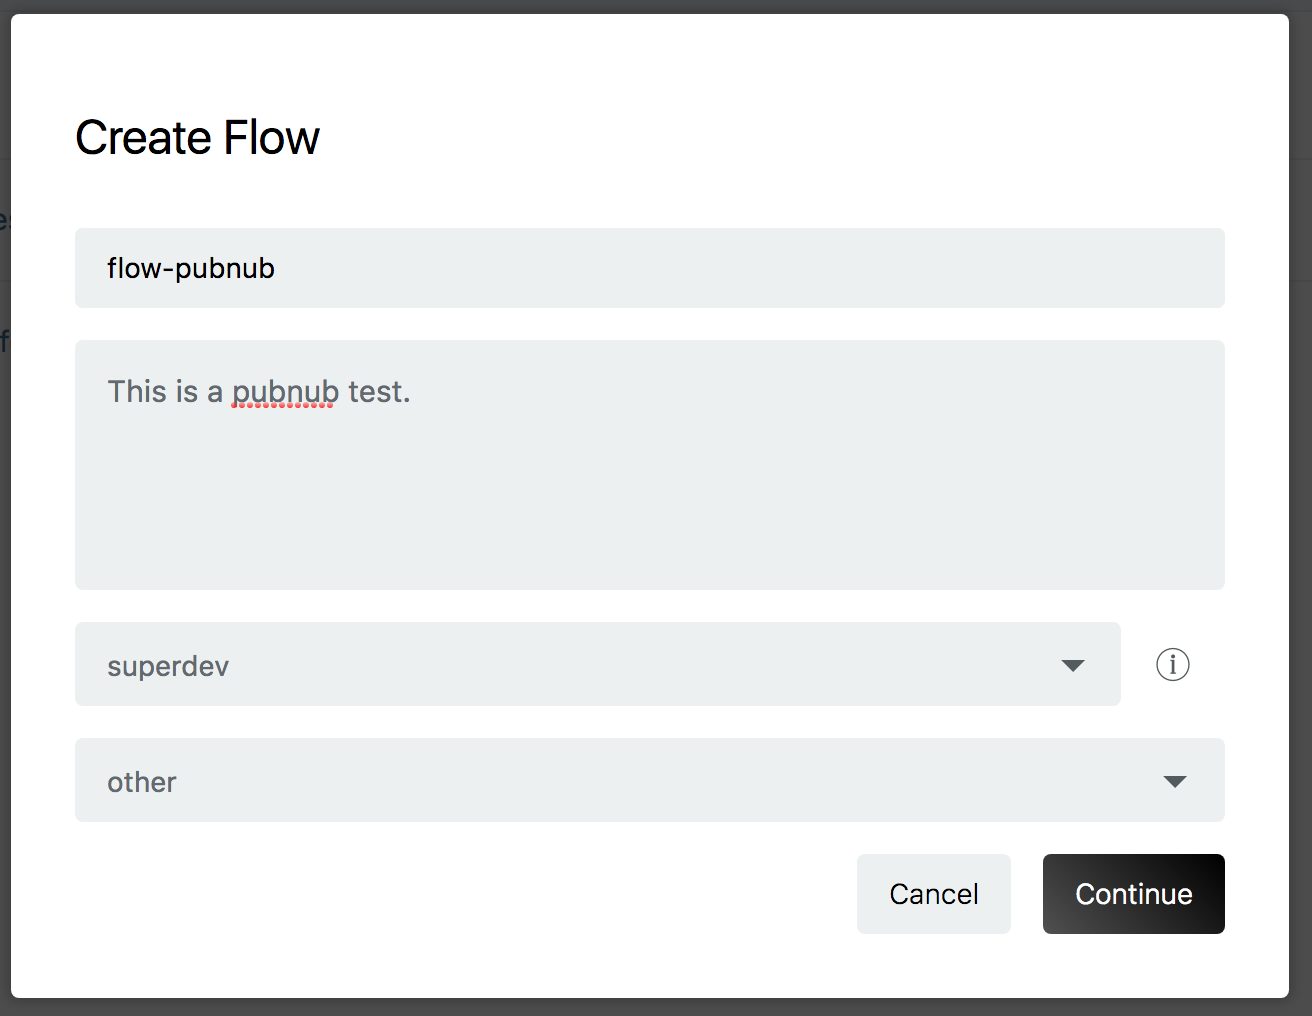Click the misspelled word 'pubnub' in description

pyautogui.click(x=285, y=392)
